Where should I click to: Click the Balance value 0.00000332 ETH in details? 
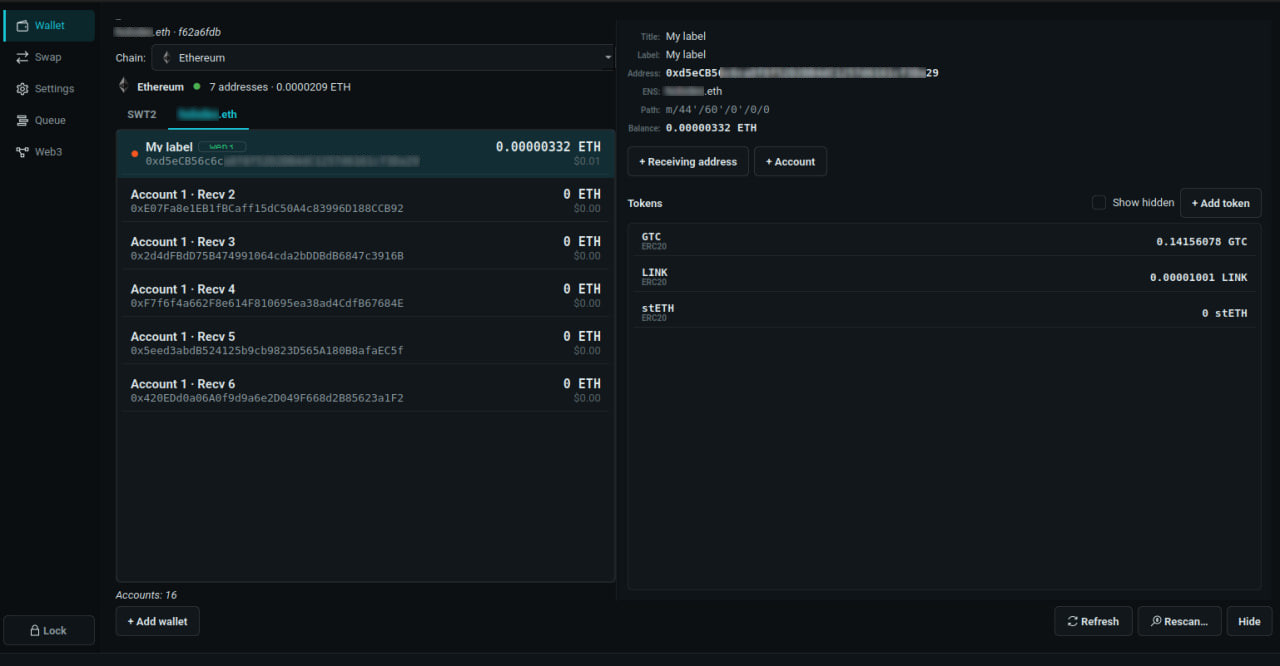(711, 128)
